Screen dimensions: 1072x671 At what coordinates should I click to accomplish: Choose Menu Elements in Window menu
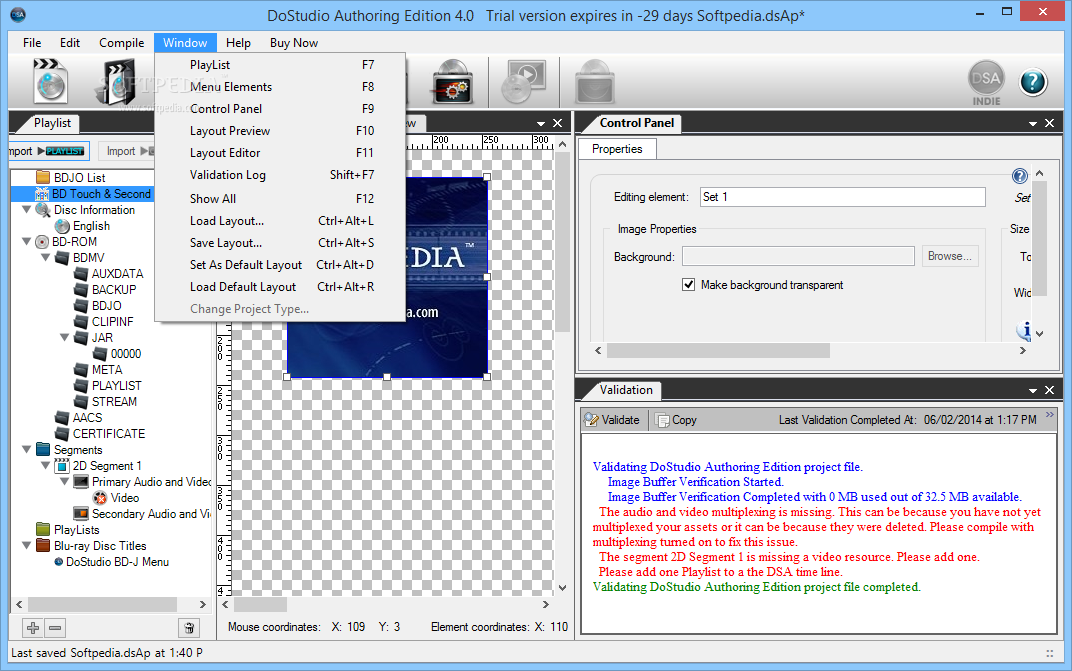tap(280, 87)
